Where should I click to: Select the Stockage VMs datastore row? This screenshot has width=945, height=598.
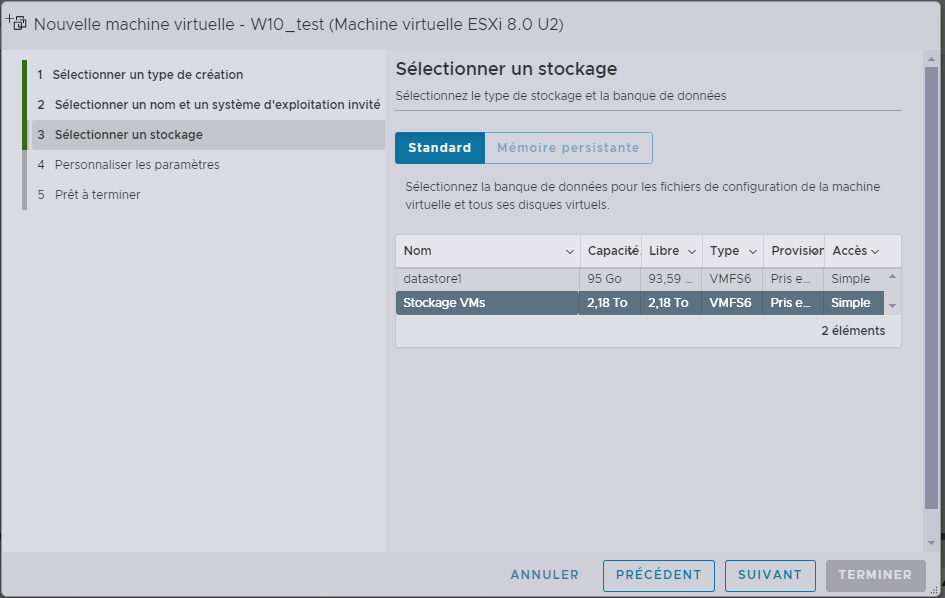(486, 303)
